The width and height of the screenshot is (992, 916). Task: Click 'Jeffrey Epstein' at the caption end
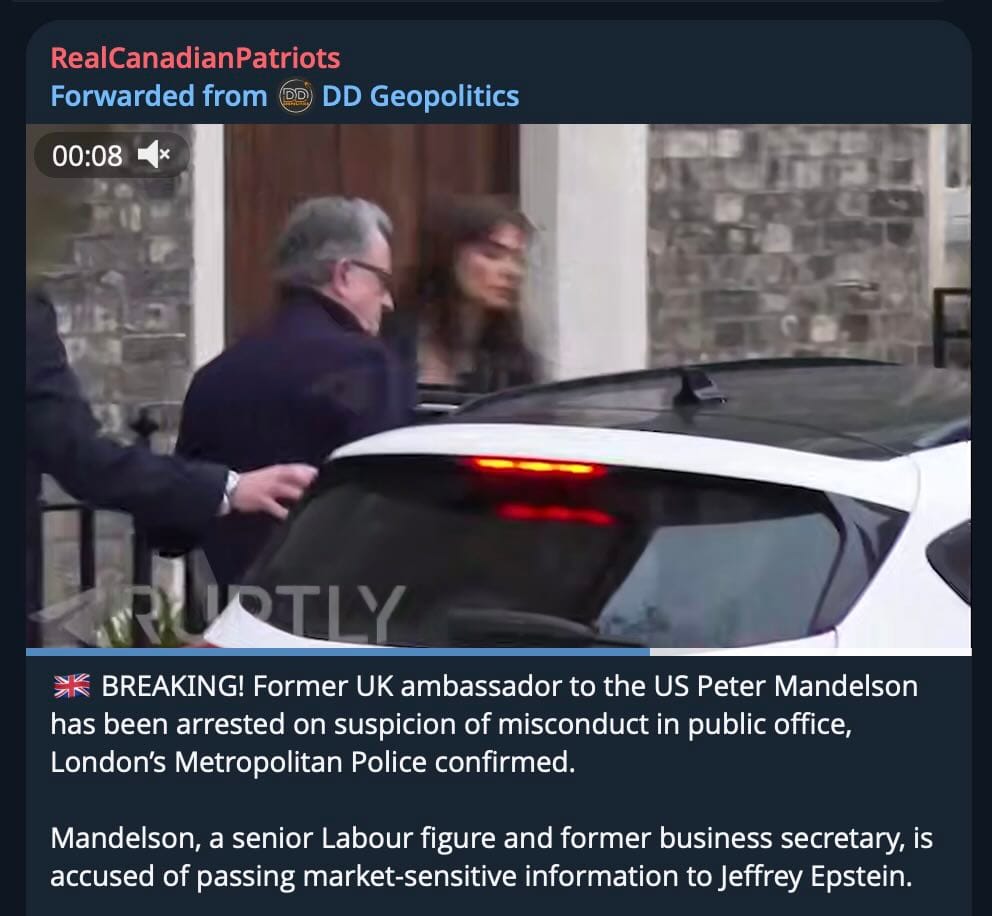[815, 877]
